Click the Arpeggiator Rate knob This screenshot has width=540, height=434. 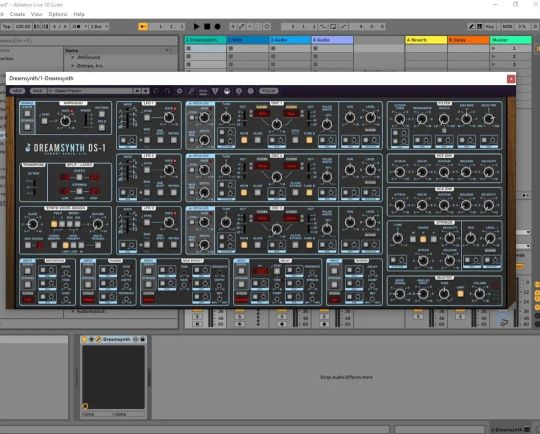click(65, 121)
